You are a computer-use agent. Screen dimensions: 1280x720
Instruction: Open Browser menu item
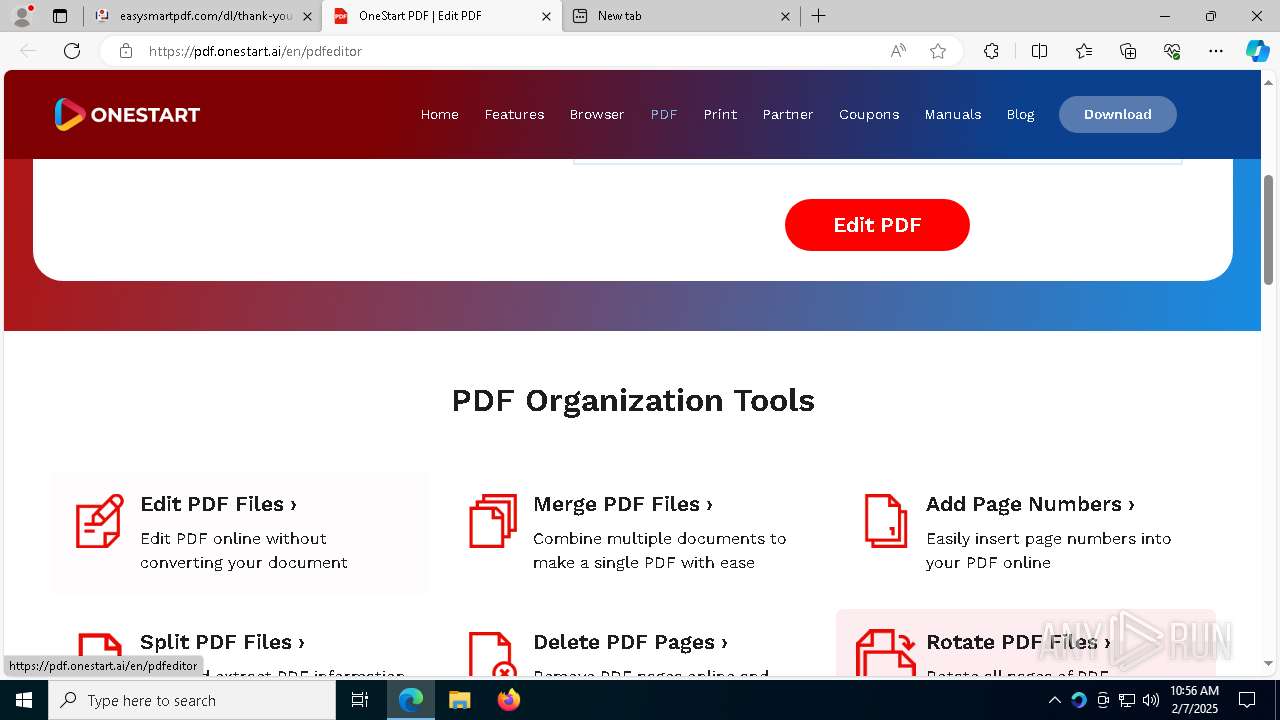(x=597, y=114)
